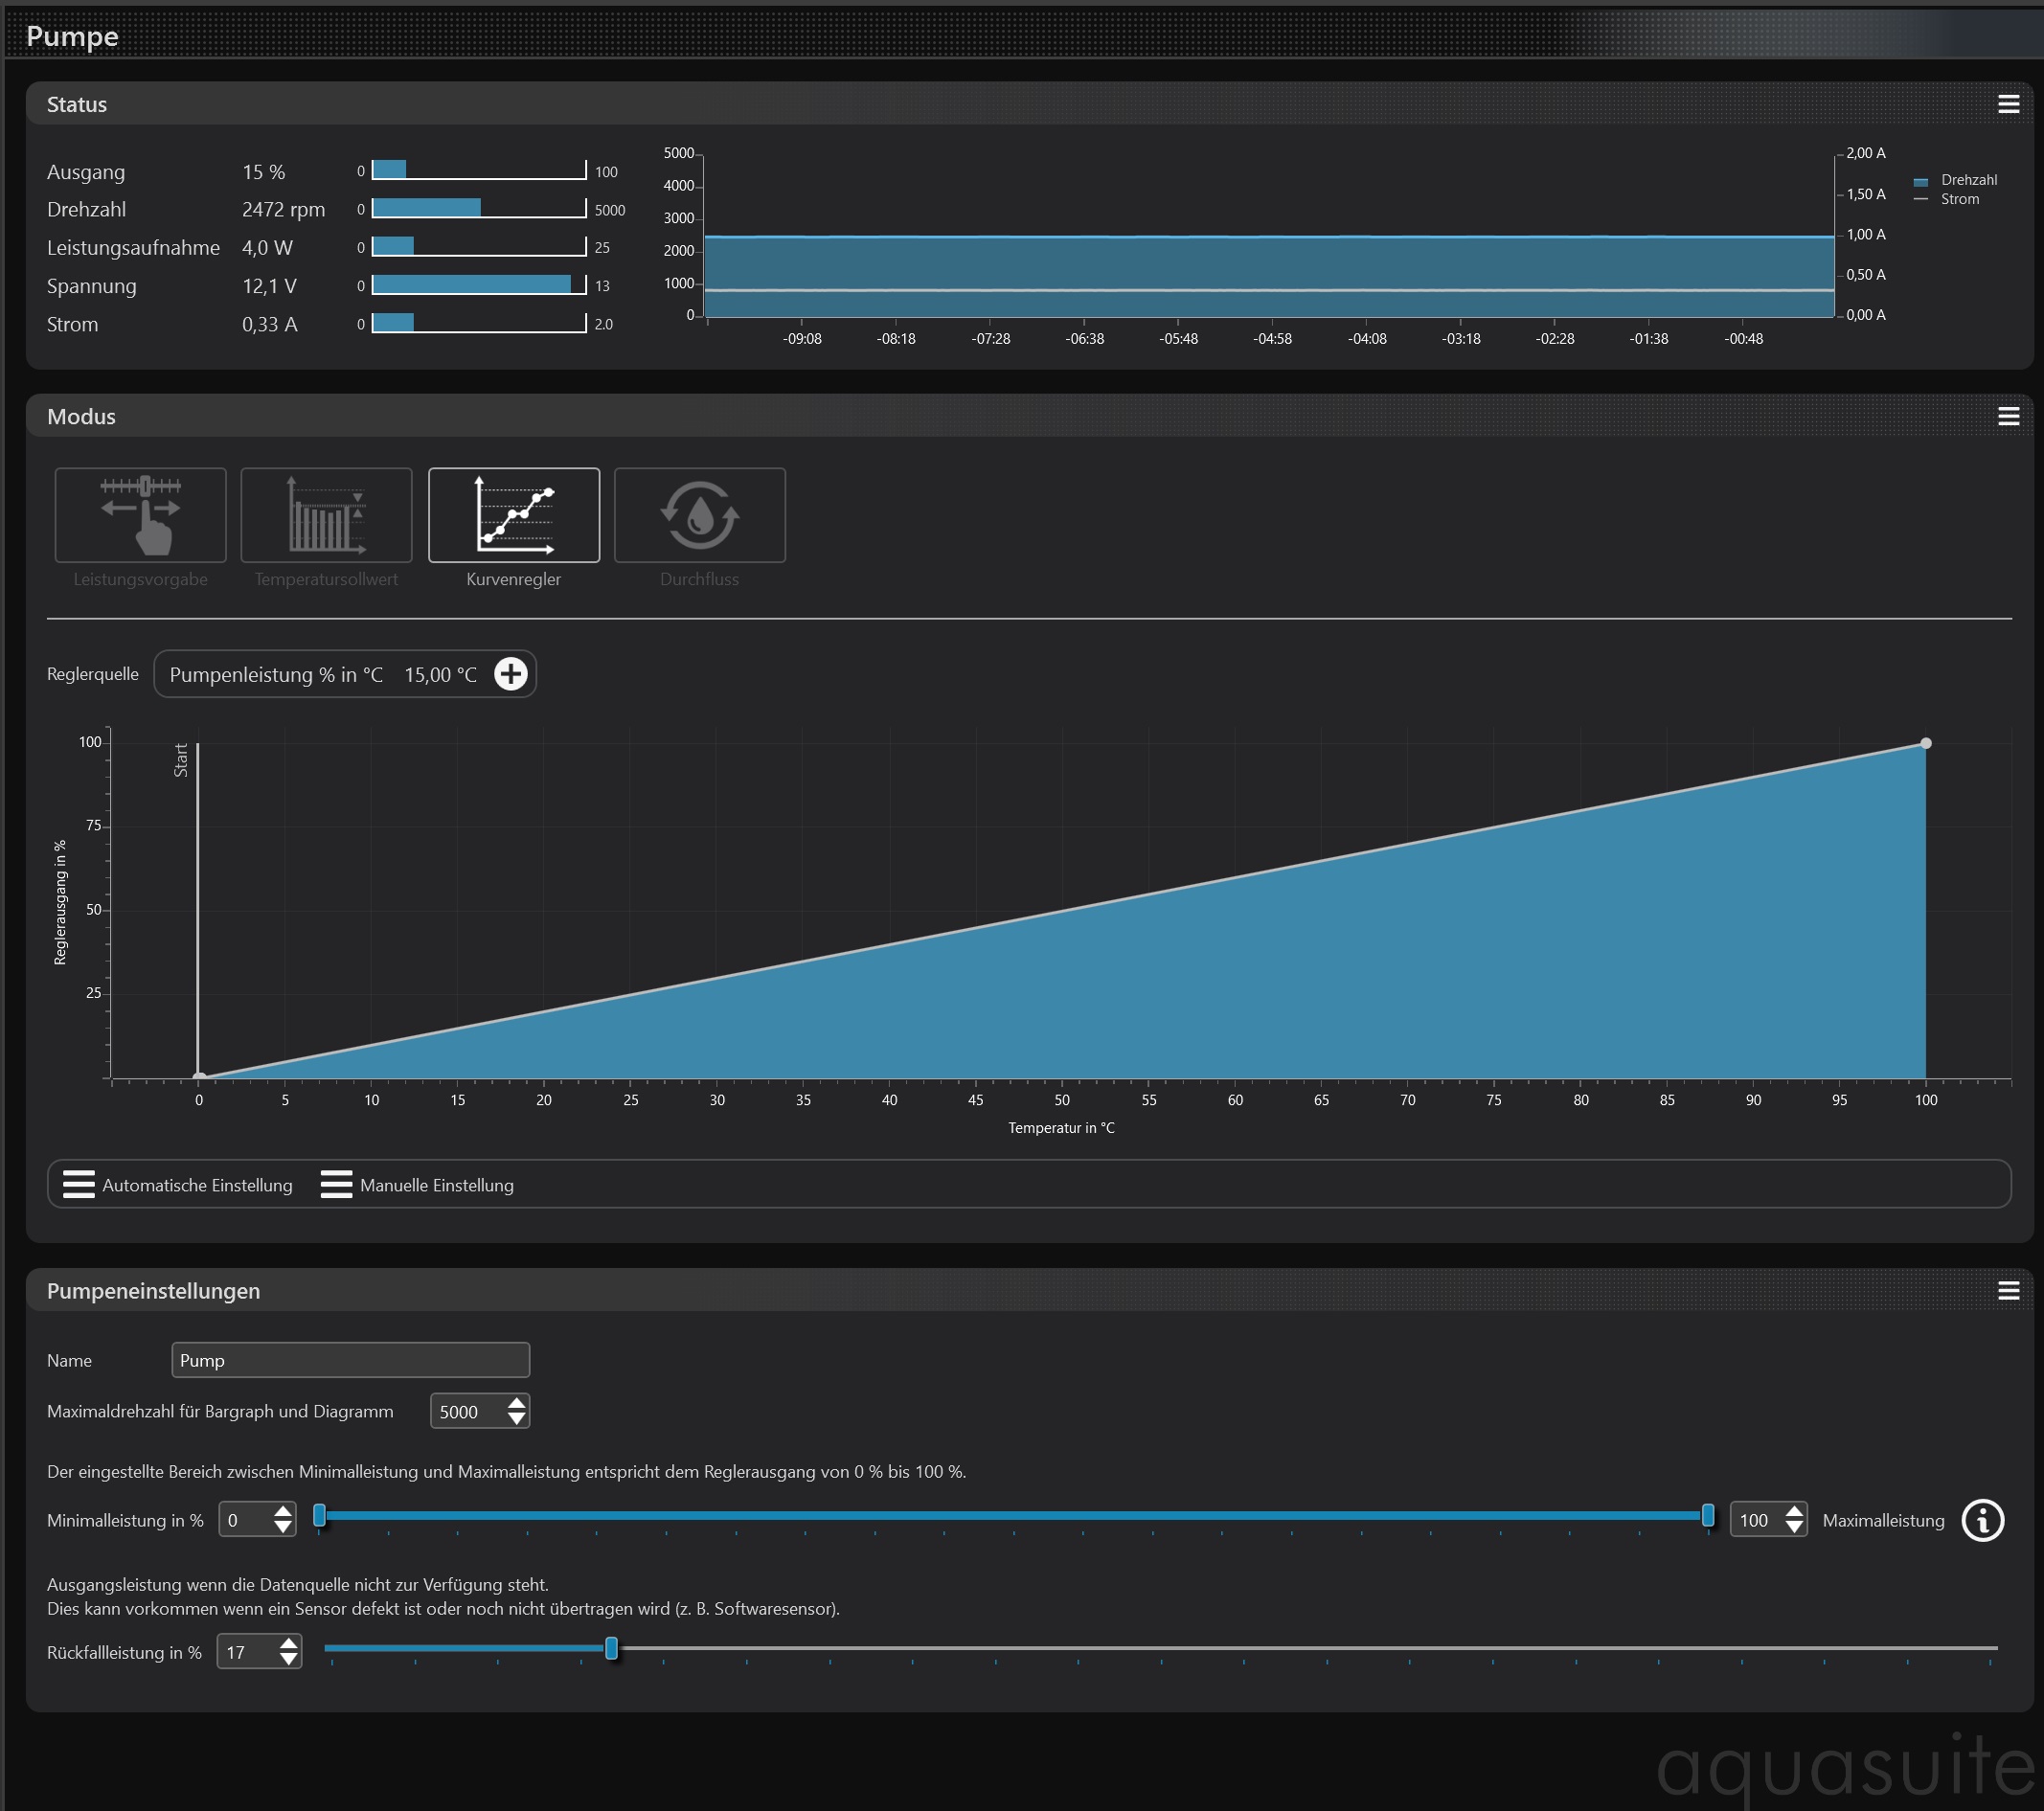Open the Status panel hamburger menu
The height and width of the screenshot is (1811, 2044).
pyautogui.click(x=2008, y=104)
